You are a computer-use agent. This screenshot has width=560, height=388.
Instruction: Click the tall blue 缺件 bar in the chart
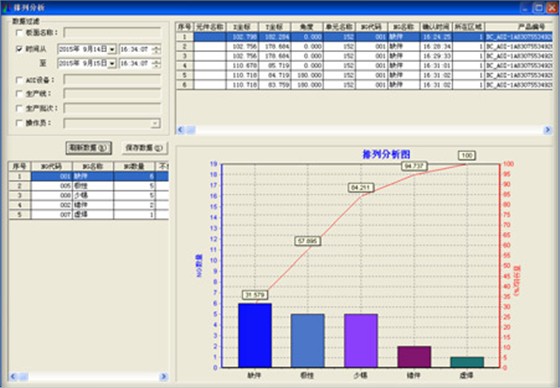255,335
